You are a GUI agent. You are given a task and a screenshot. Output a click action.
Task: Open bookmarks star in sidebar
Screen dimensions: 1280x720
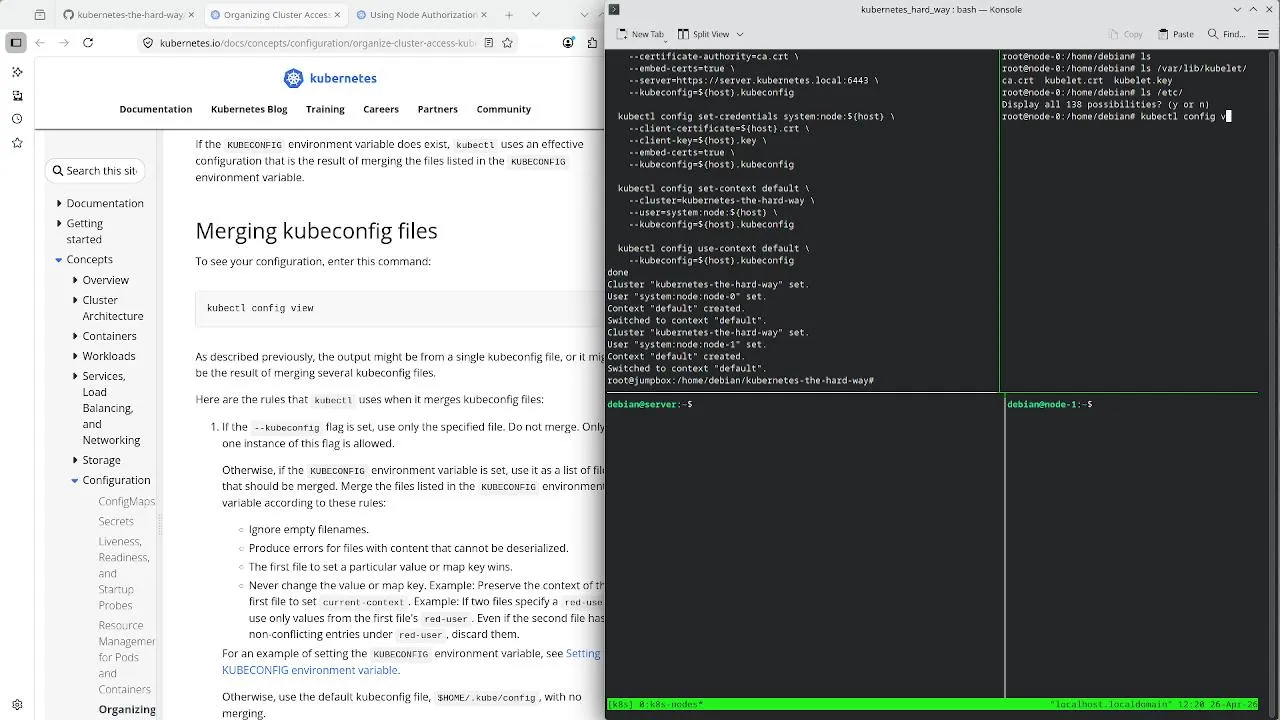pyautogui.click(x=17, y=143)
